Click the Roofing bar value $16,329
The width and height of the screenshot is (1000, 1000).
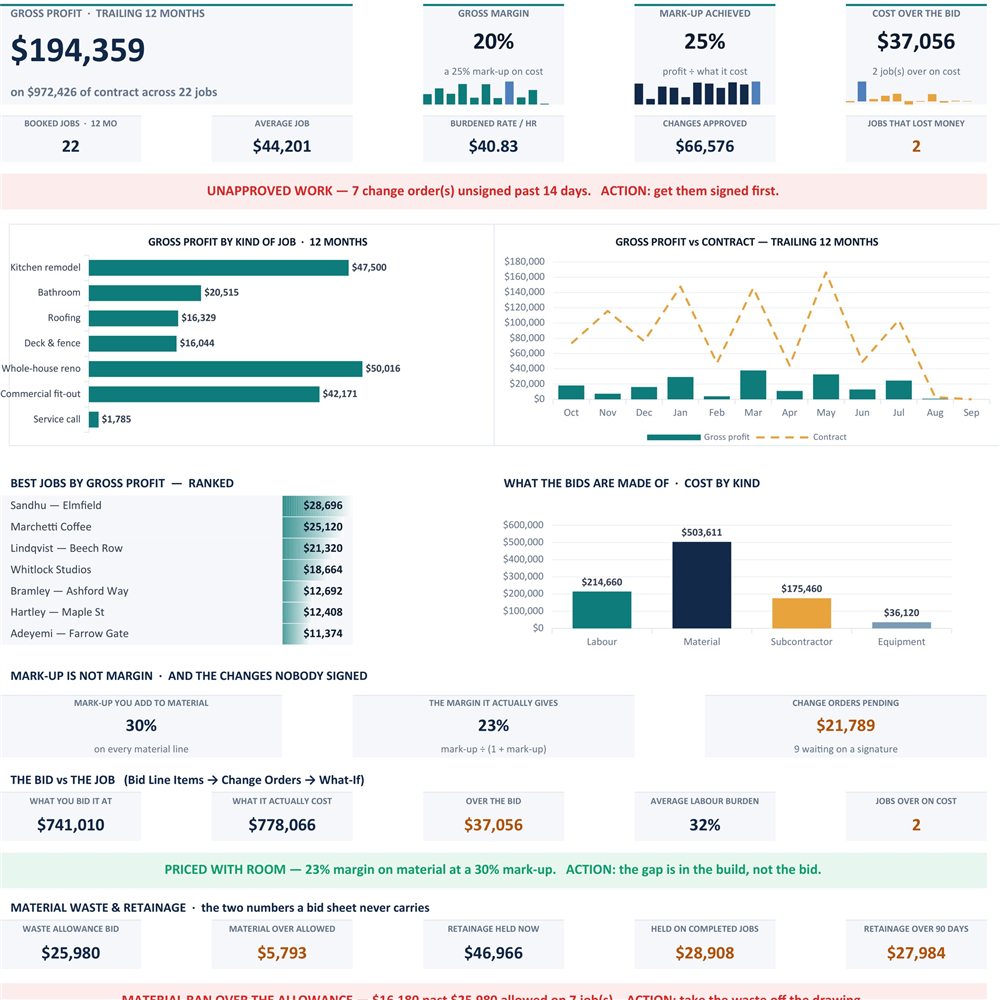coord(198,318)
